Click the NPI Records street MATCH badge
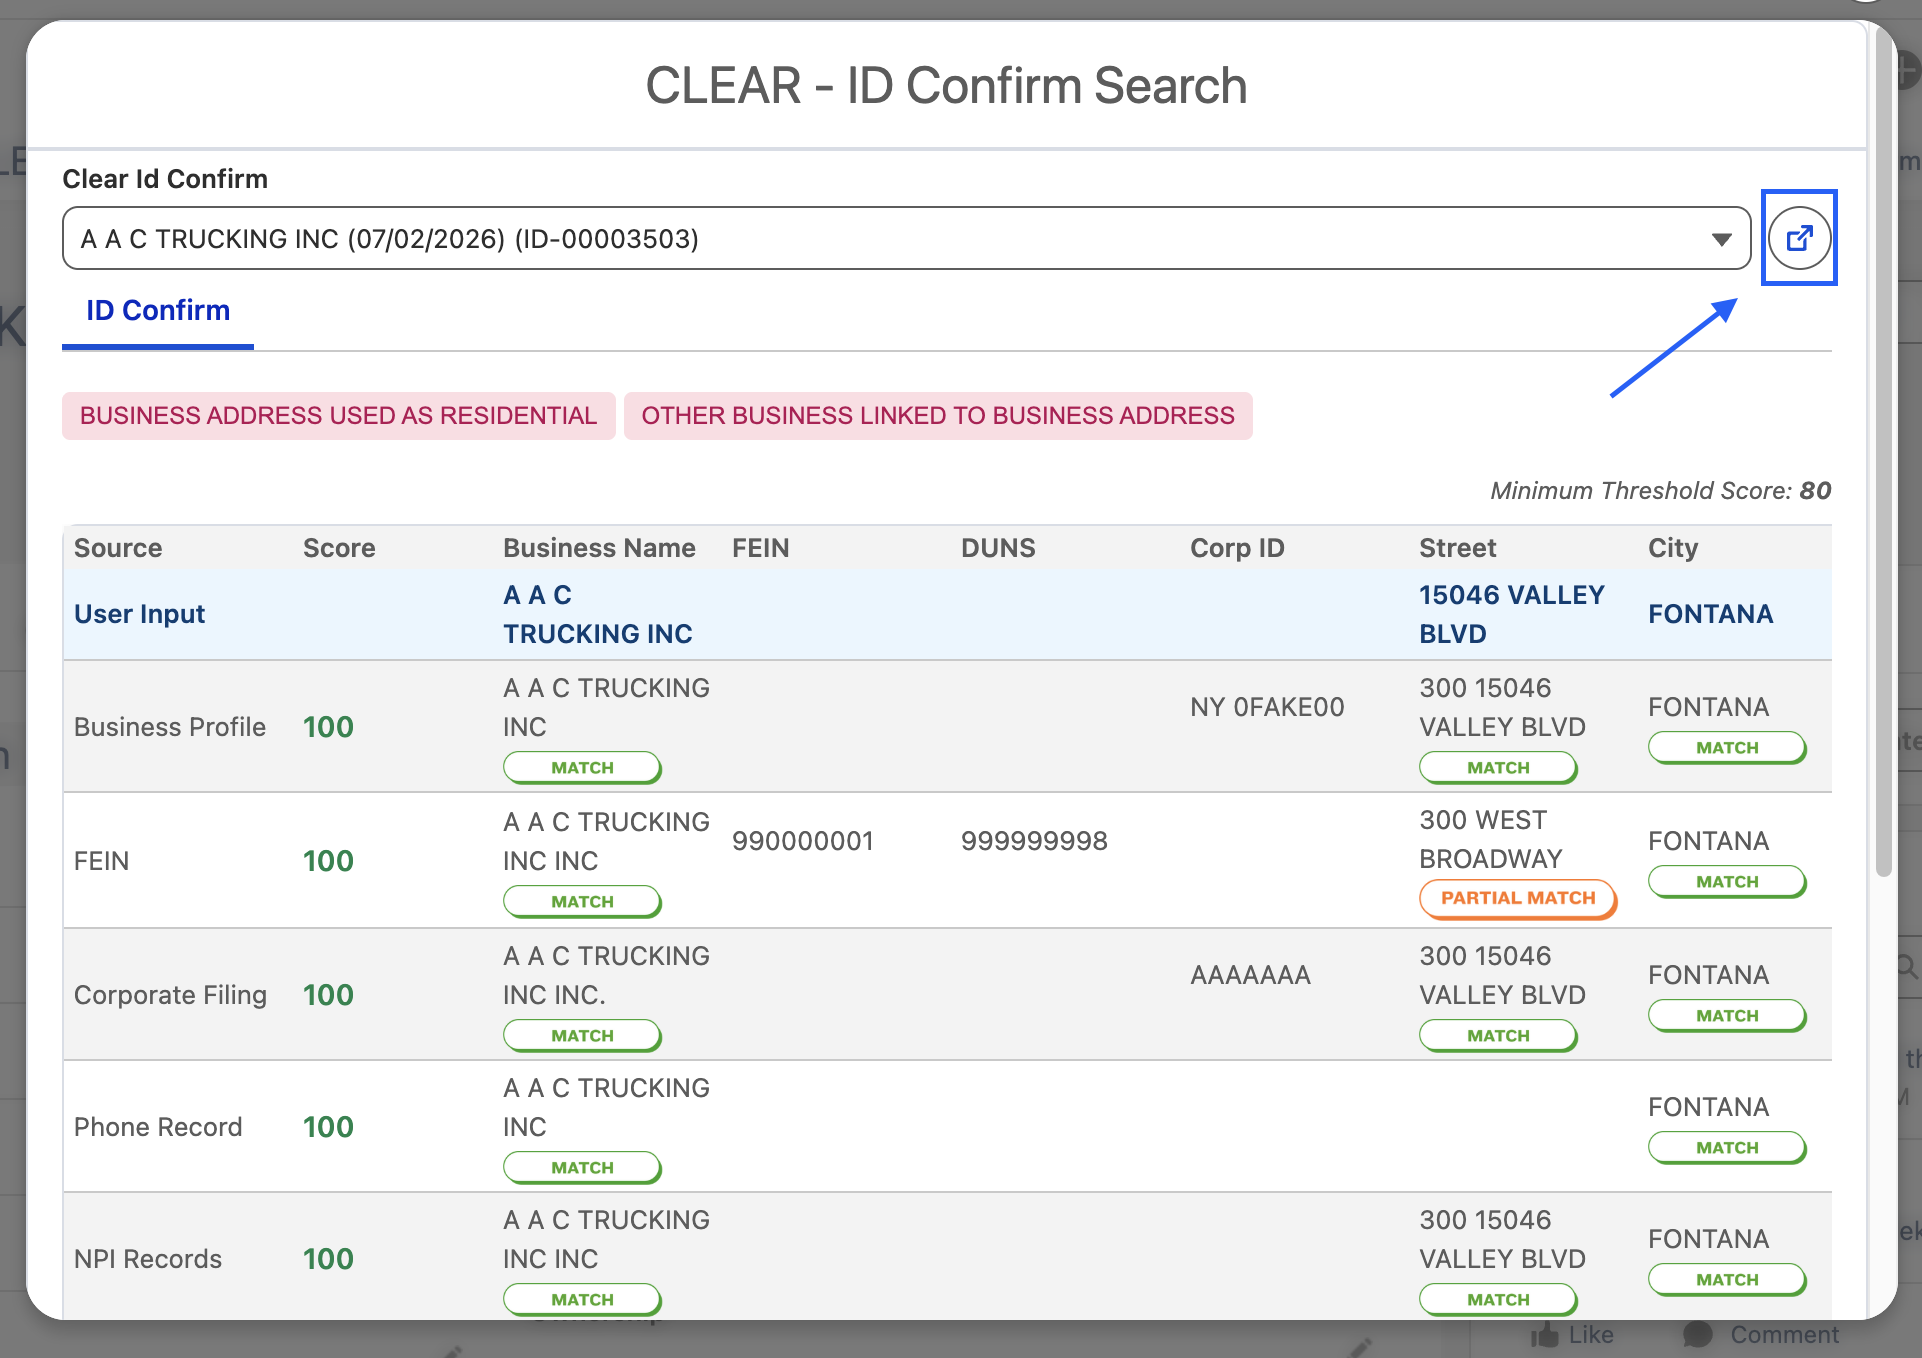 1498,1300
